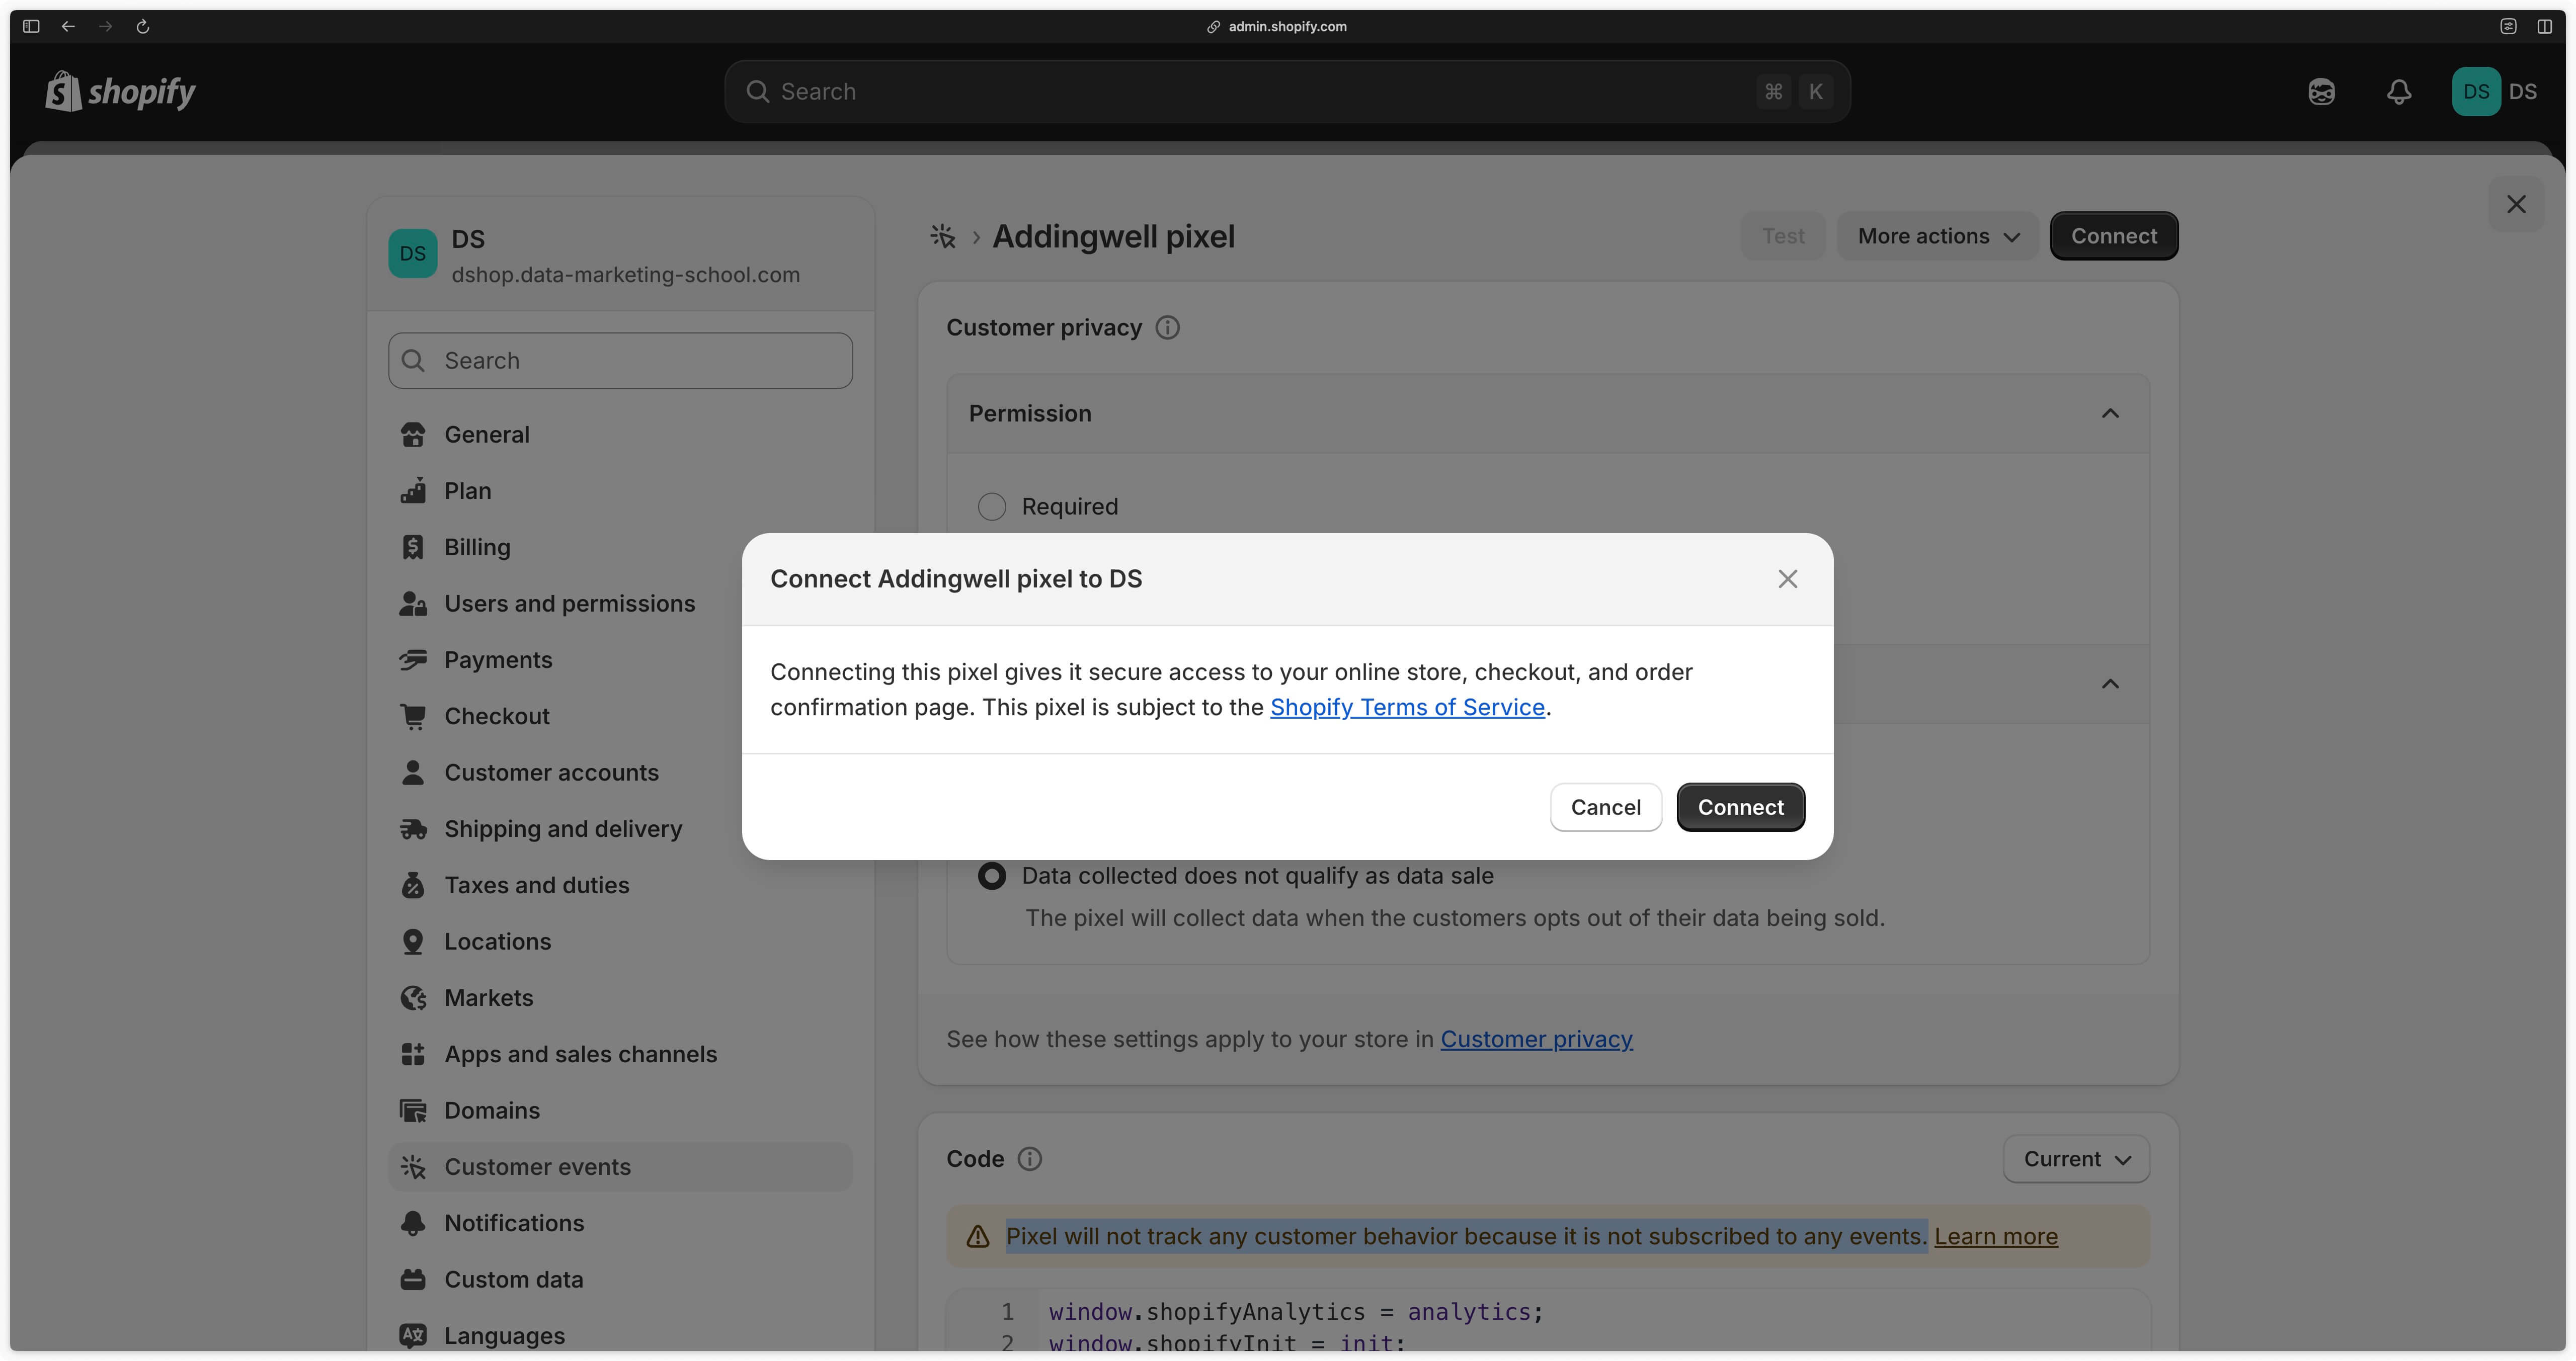Screen dimensions: 2576x1361
Task: Click the person icon next to Customer accounts
Action: [413, 773]
